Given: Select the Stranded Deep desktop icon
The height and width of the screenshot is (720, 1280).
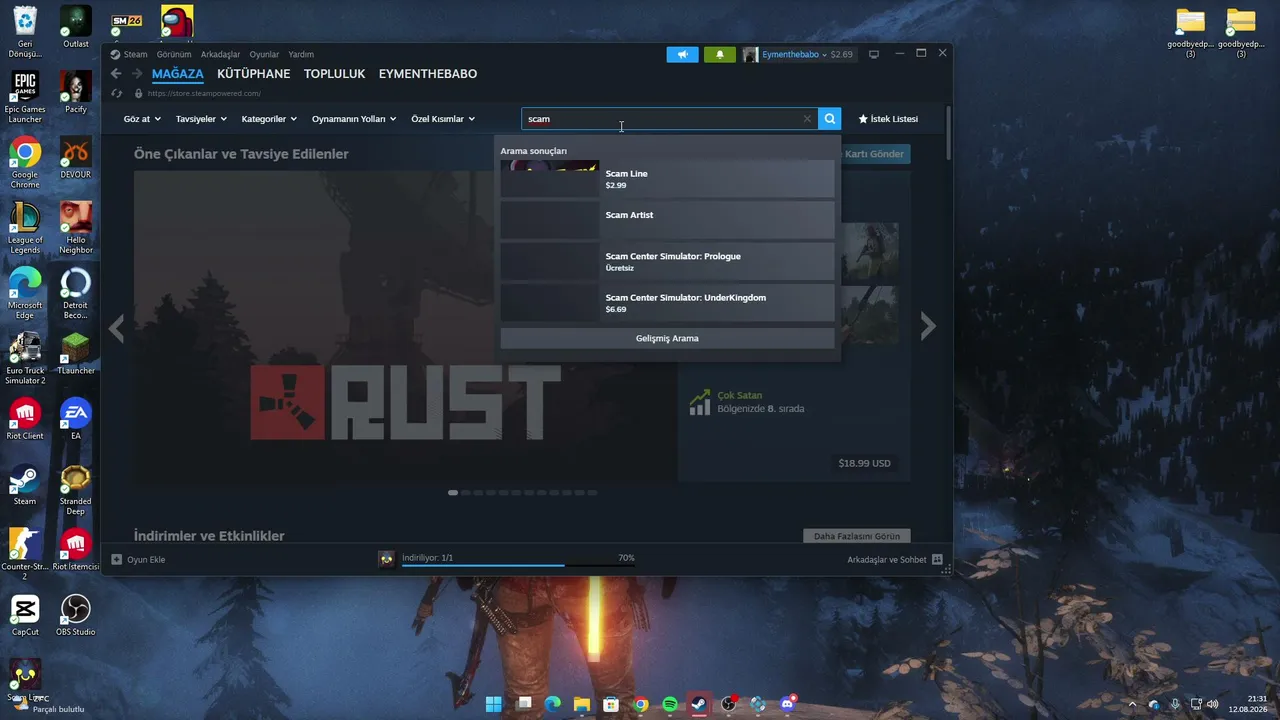Looking at the screenshot, I should pyautogui.click(x=75, y=490).
